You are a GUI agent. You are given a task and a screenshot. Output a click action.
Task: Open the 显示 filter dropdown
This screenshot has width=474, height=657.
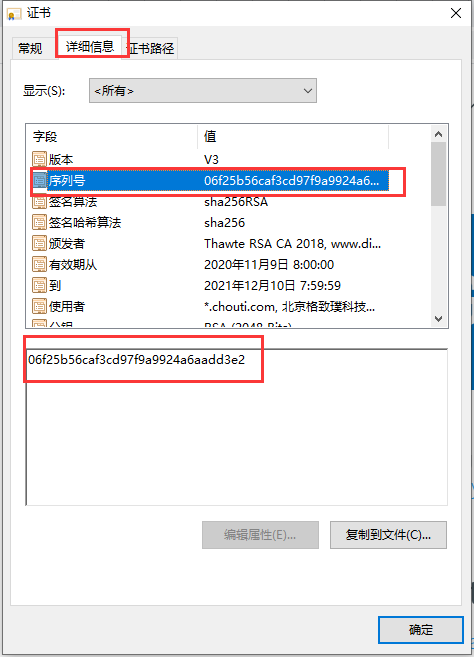[203, 91]
